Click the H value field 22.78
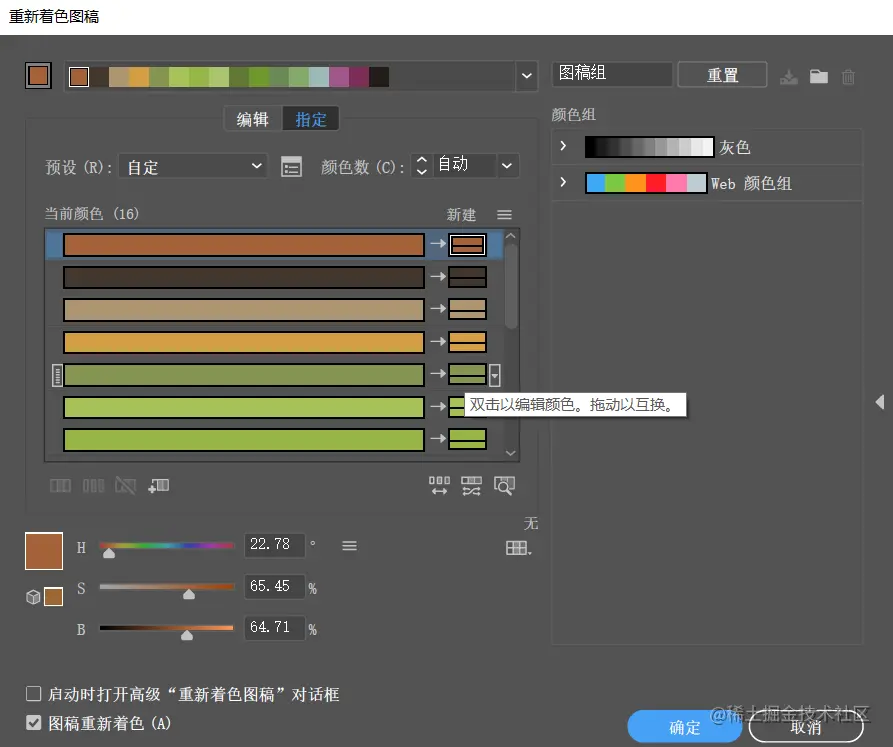The image size is (893, 747). click(x=275, y=545)
